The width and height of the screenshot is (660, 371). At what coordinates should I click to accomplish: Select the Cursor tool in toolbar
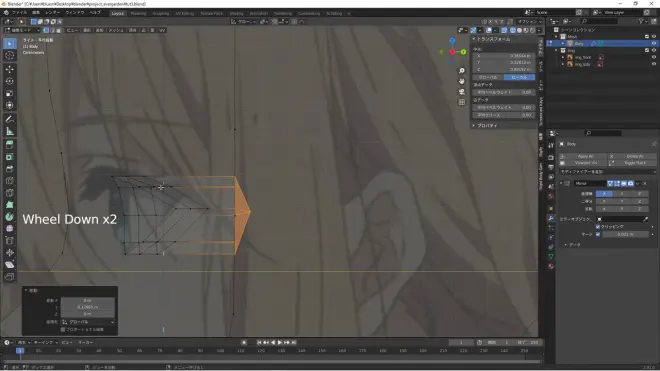pos(10,56)
